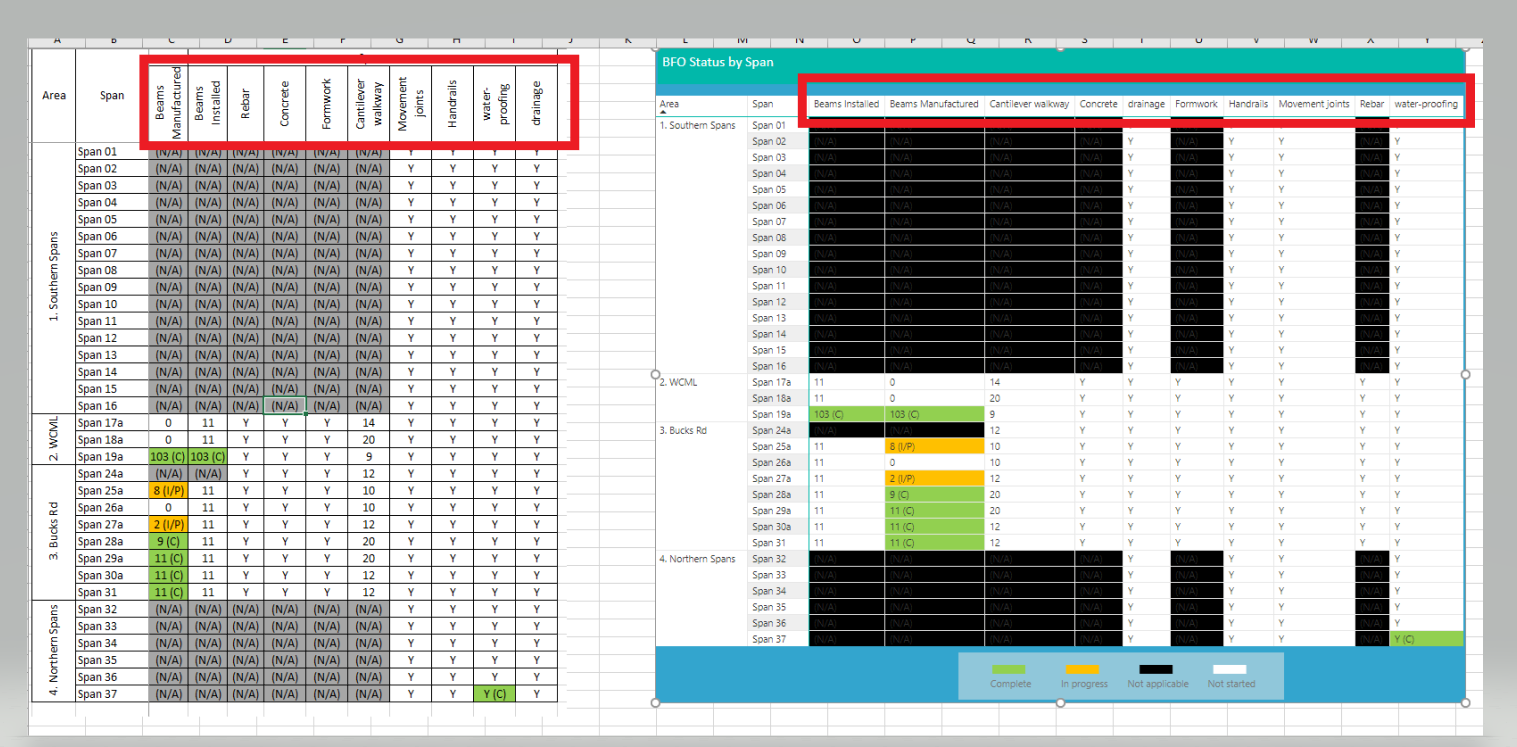Click "water-proofing" header in BFO Status table
1517x747 pixels.
click(x=1426, y=104)
